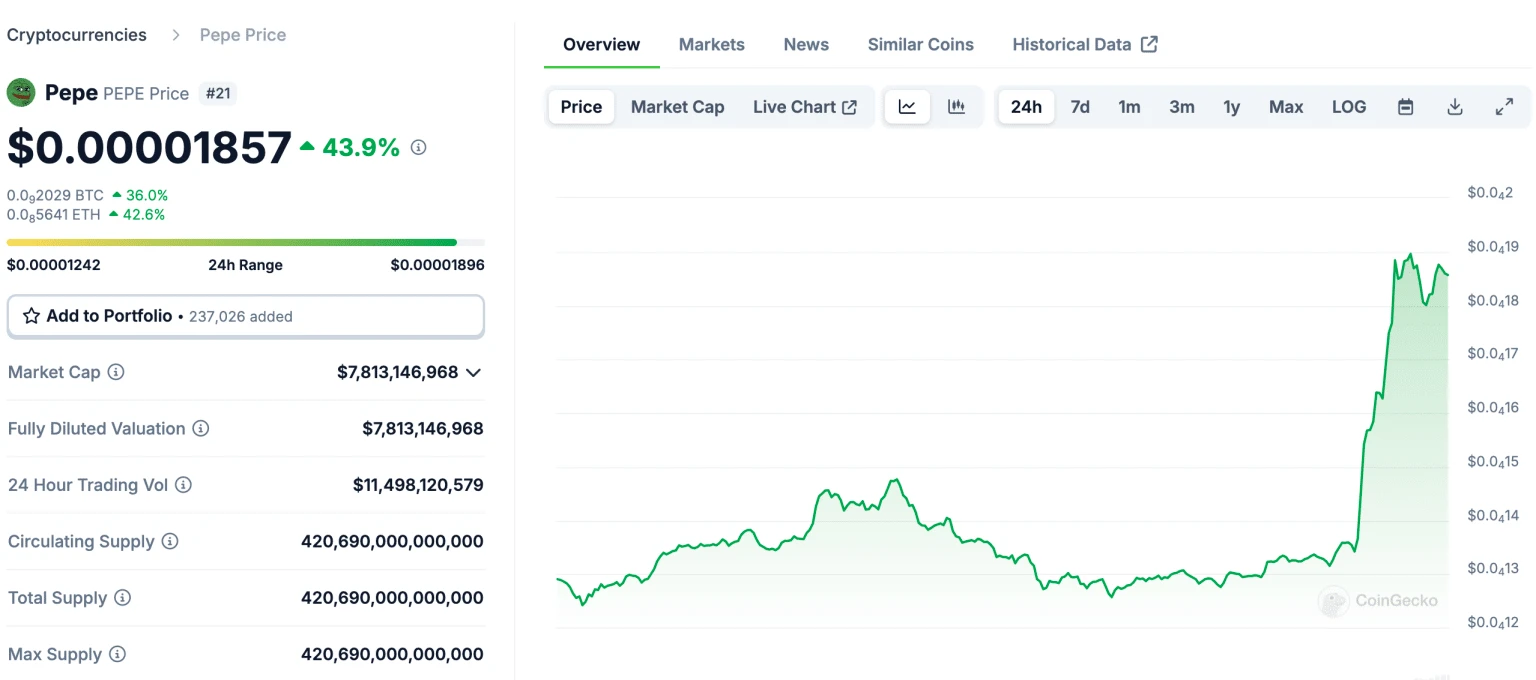The height and width of the screenshot is (680, 1536).
Task: Switch to the candlestick chart view icon
Action: point(956,107)
